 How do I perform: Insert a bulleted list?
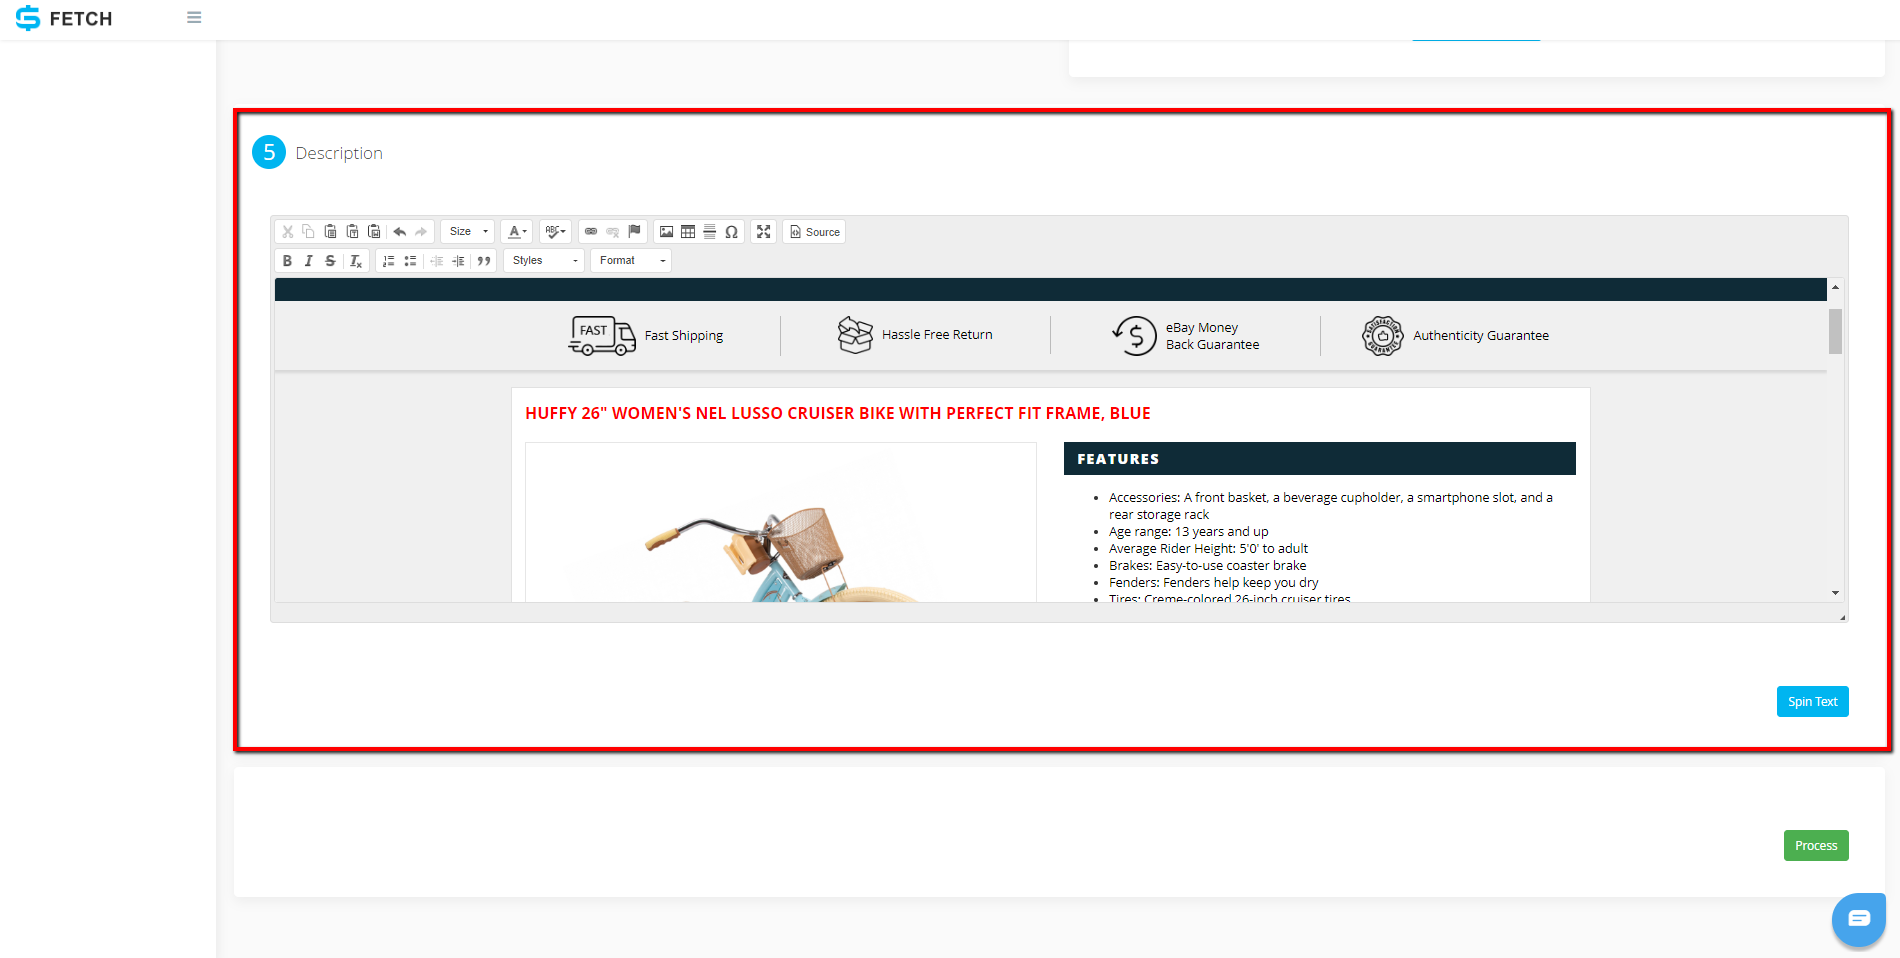coord(410,261)
